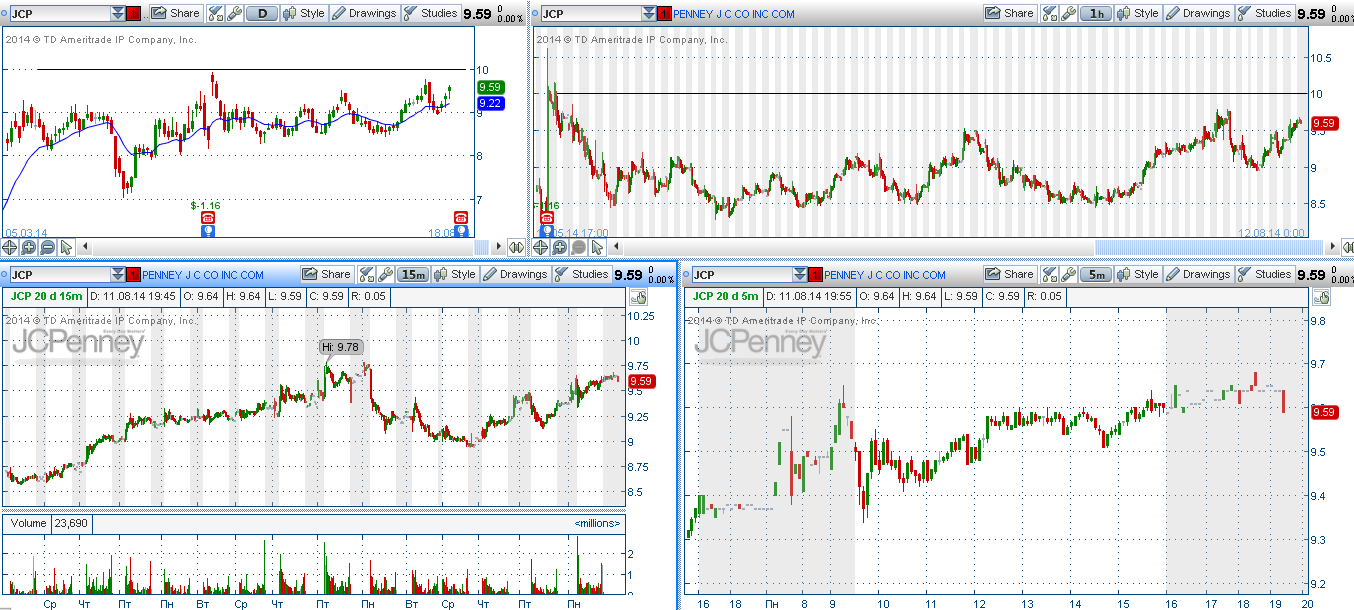
Task: Open the Style menu on the daily chart
Action: (x=304, y=14)
